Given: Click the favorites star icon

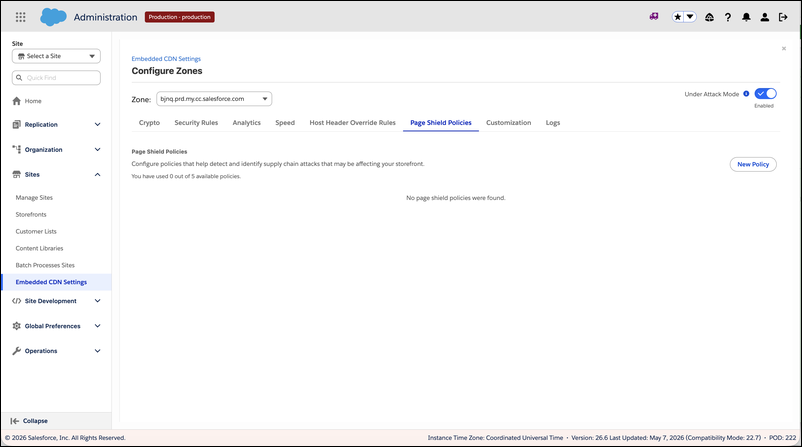Looking at the screenshot, I should pyautogui.click(x=678, y=17).
